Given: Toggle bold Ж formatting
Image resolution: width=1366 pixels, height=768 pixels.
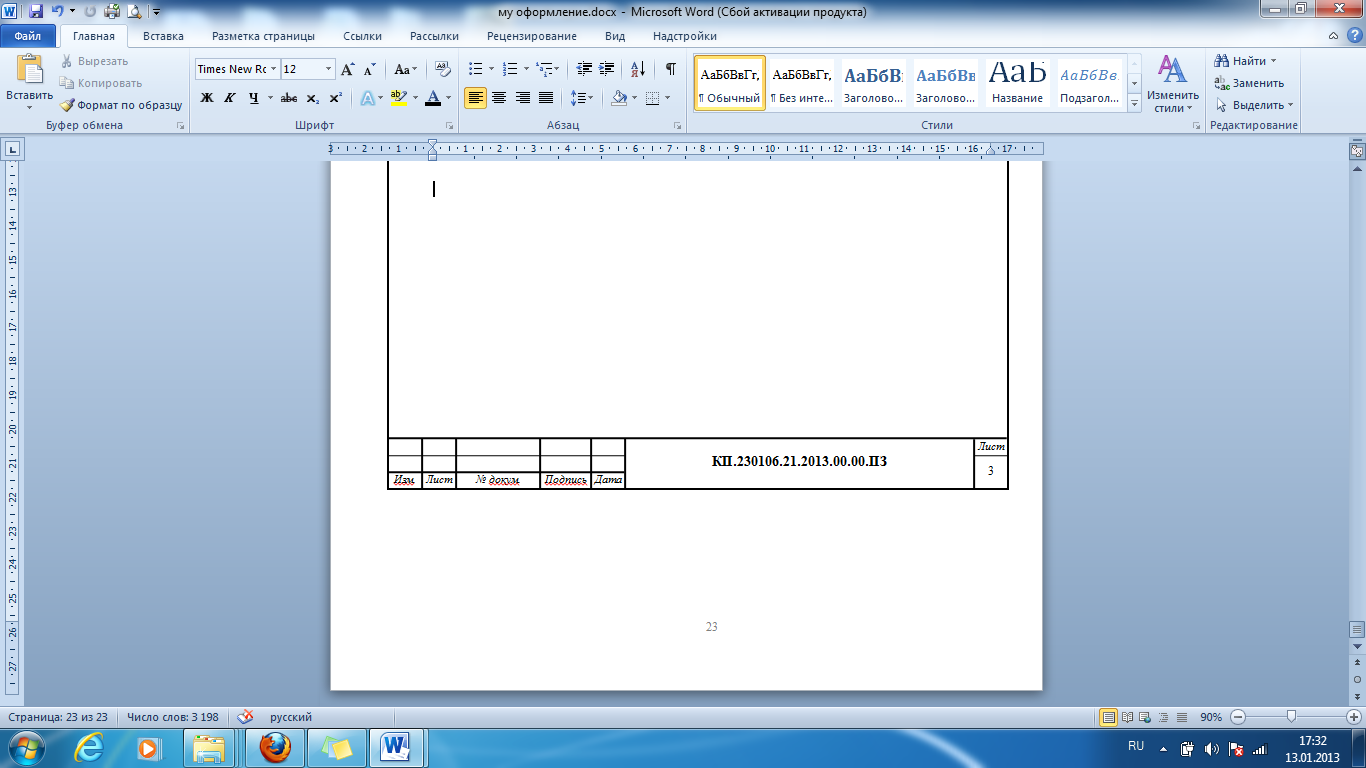Looking at the screenshot, I should [x=207, y=98].
